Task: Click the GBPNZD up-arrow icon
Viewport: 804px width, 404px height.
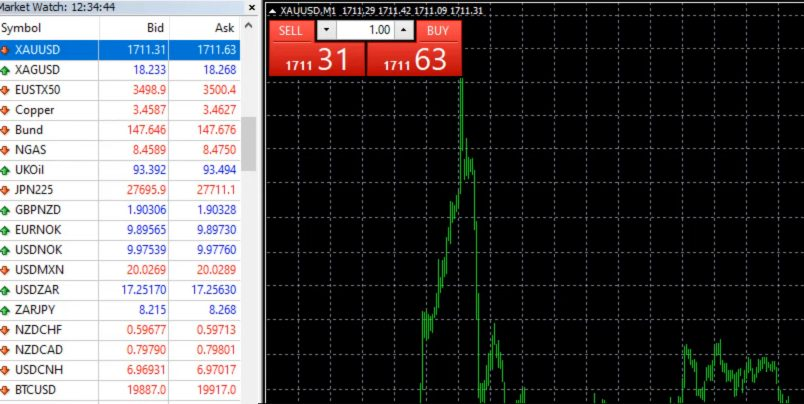Action: click(6, 209)
